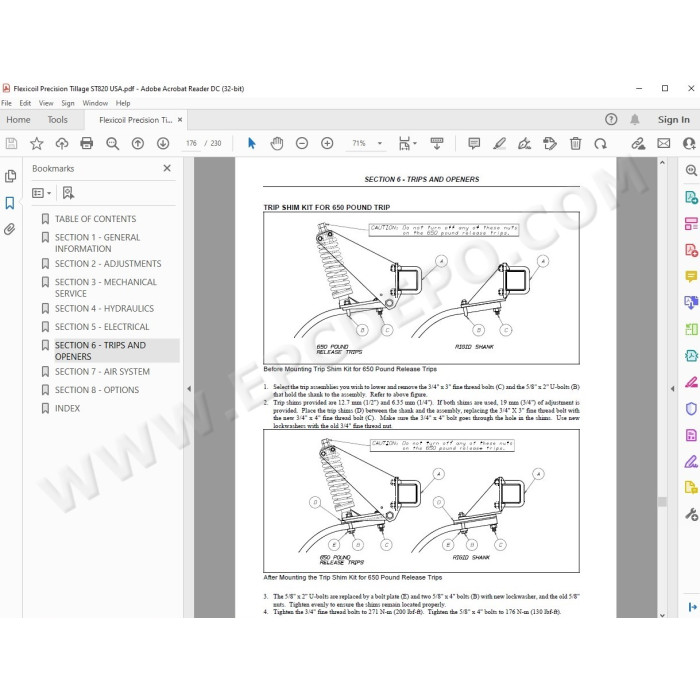Rotate the page view clockwise
Viewport: 700px width, 700px height.
(600, 143)
